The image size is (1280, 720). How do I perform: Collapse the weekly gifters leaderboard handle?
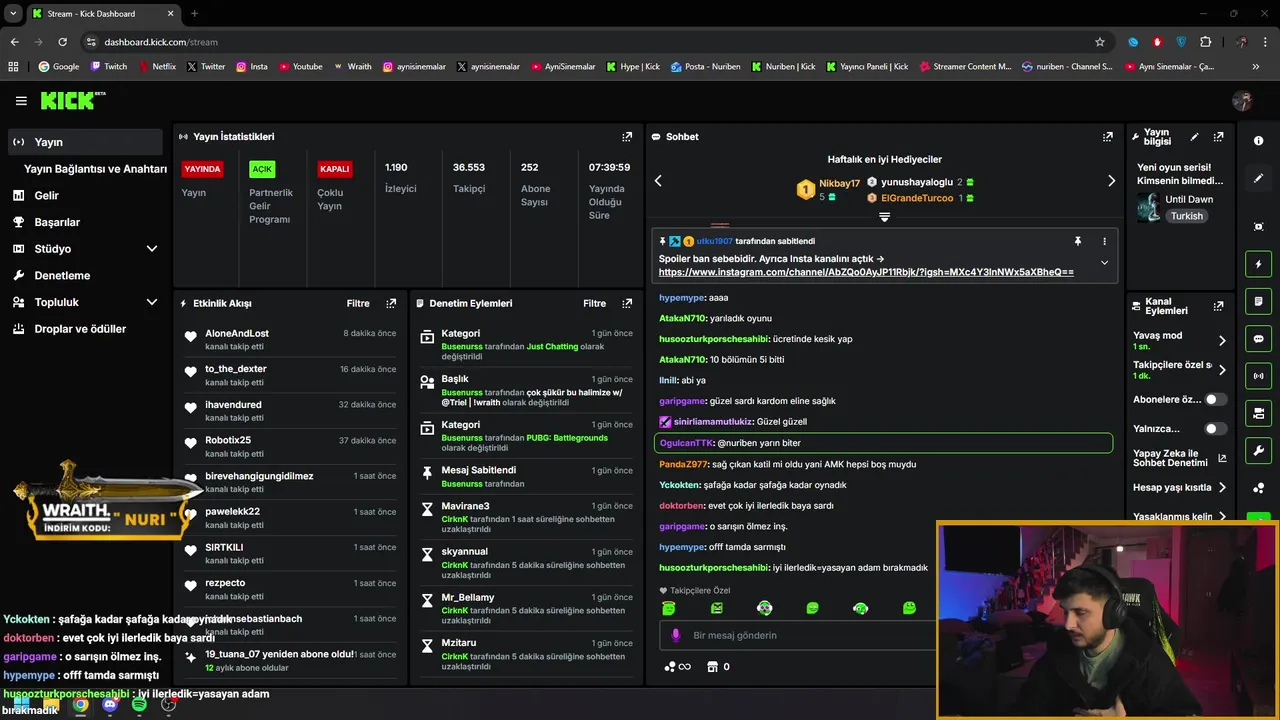[x=884, y=216]
